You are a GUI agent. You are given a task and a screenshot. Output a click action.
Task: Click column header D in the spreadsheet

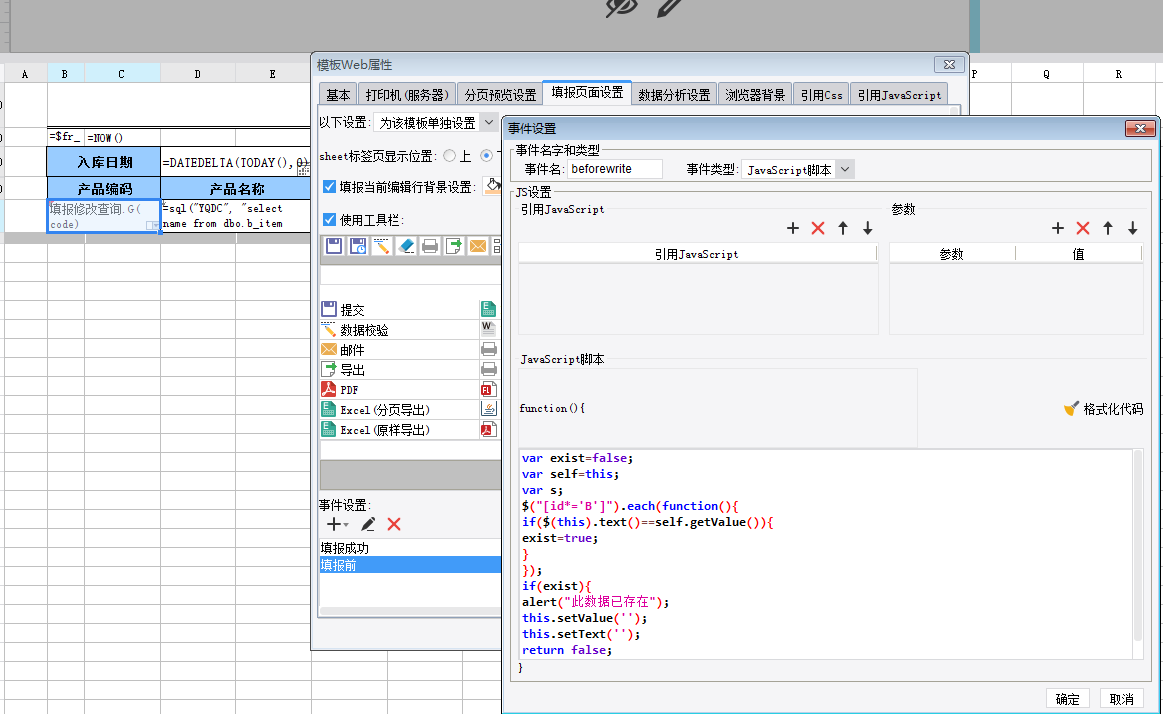(197, 73)
